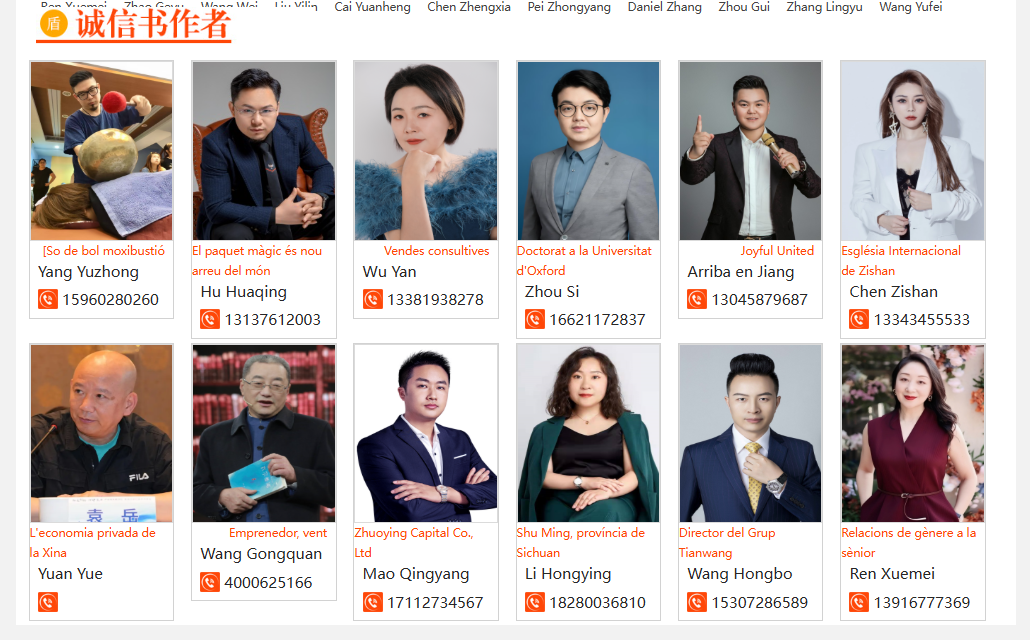The width and height of the screenshot is (1030, 640).
Task: Click the phone icon under Zhou Si
Action: [535, 320]
